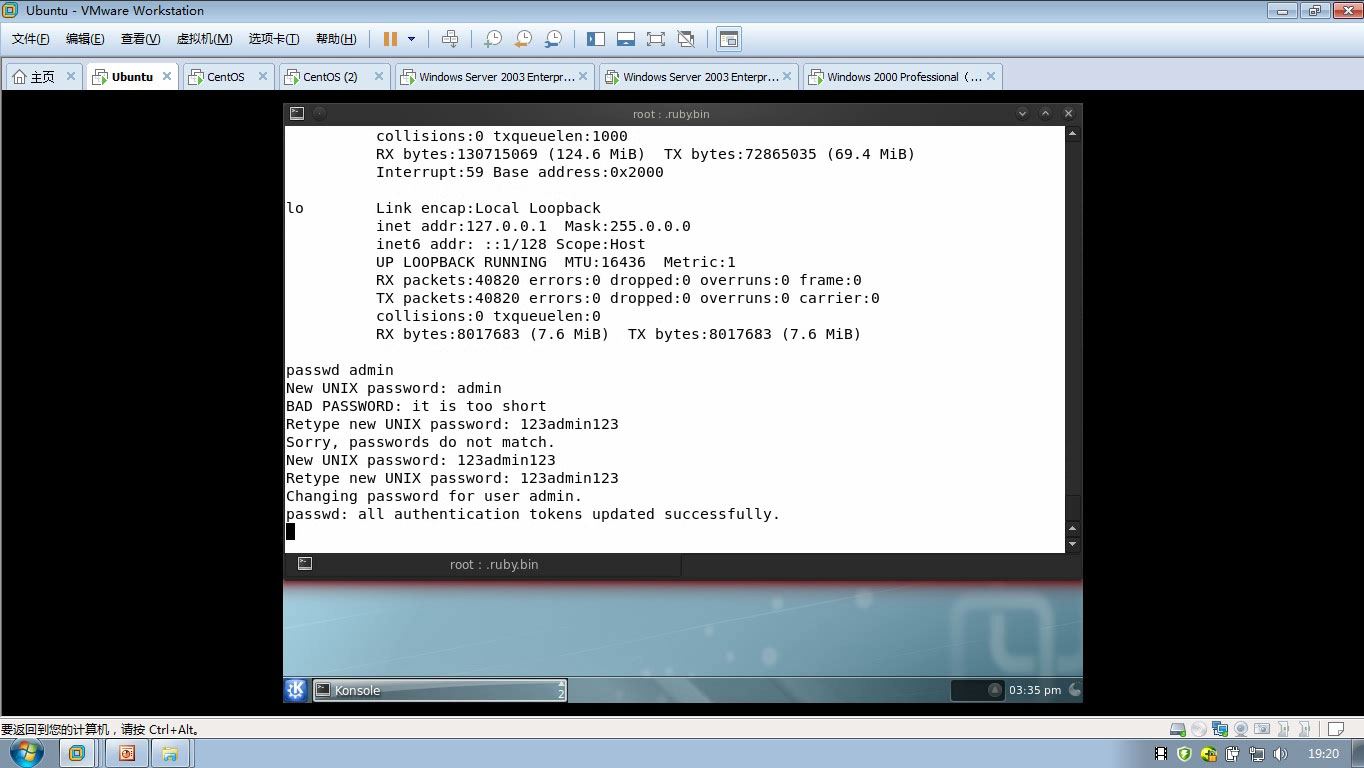Open the message log note icon
The width and height of the screenshot is (1364, 768).
(1336, 729)
